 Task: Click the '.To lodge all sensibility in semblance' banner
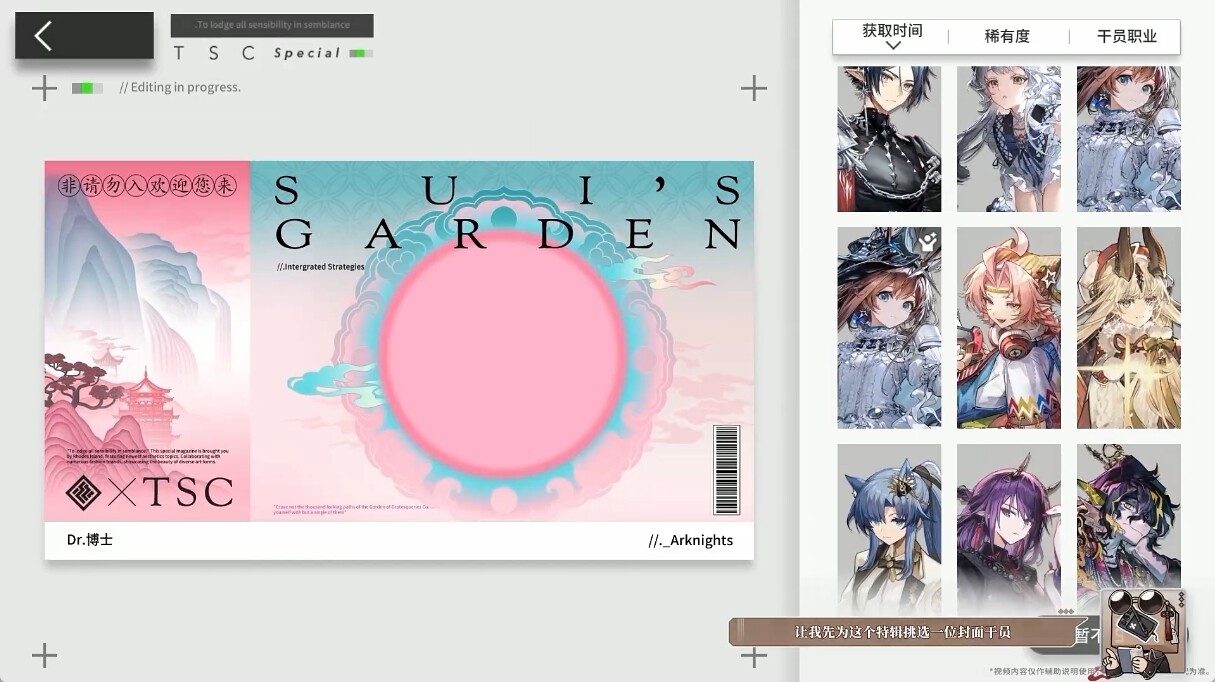[272, 25]
